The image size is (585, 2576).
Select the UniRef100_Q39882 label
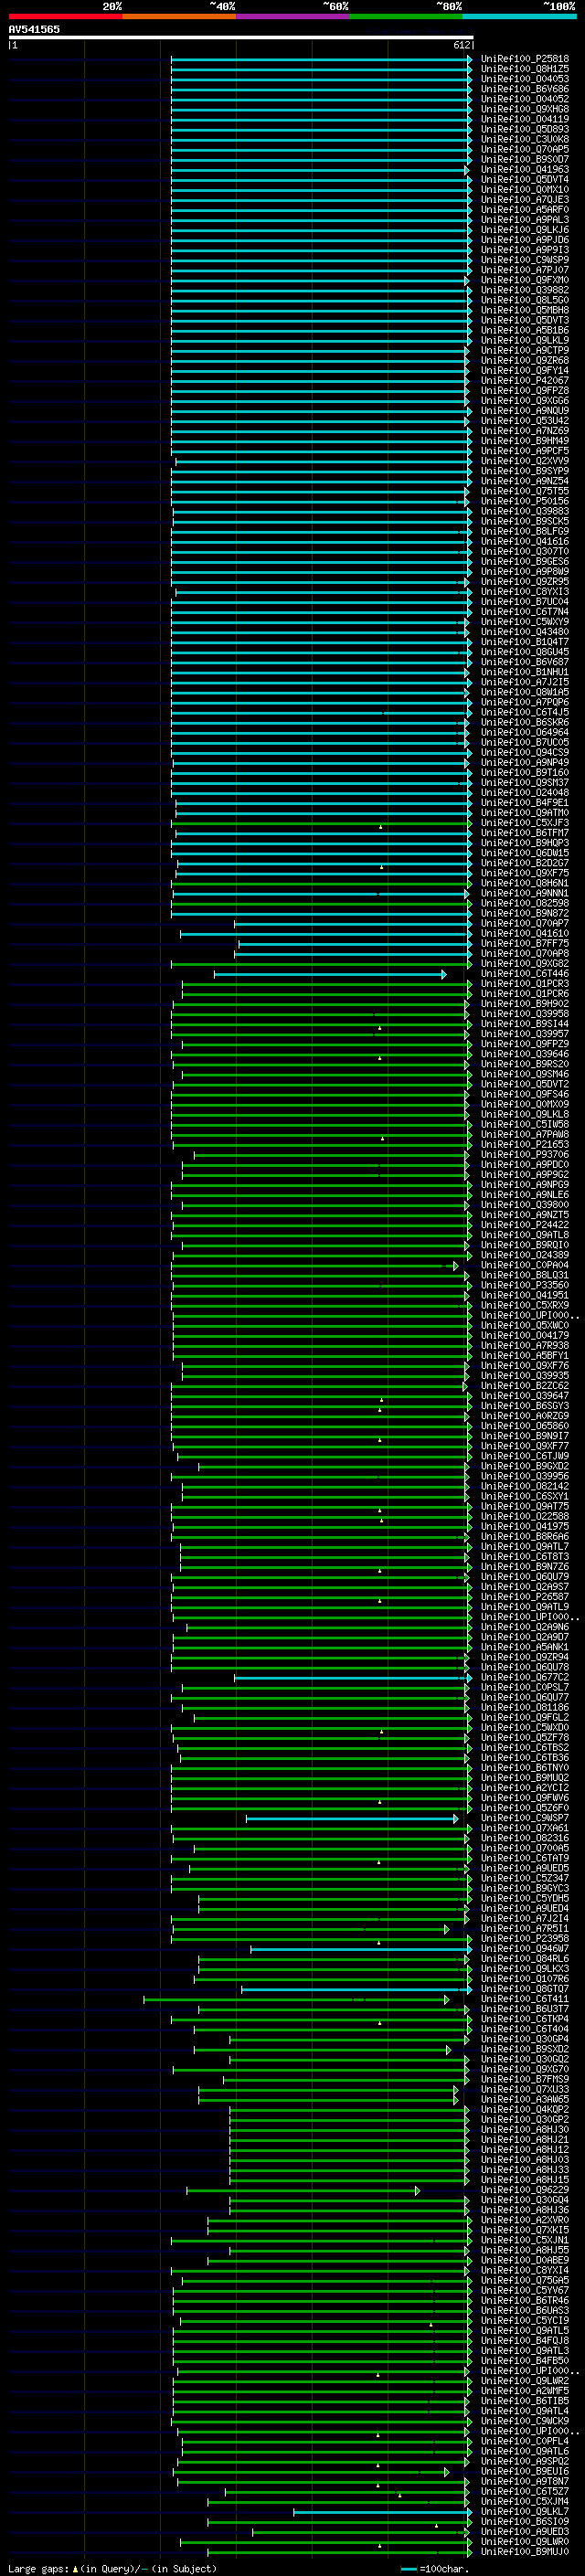(x=525, y=290)
